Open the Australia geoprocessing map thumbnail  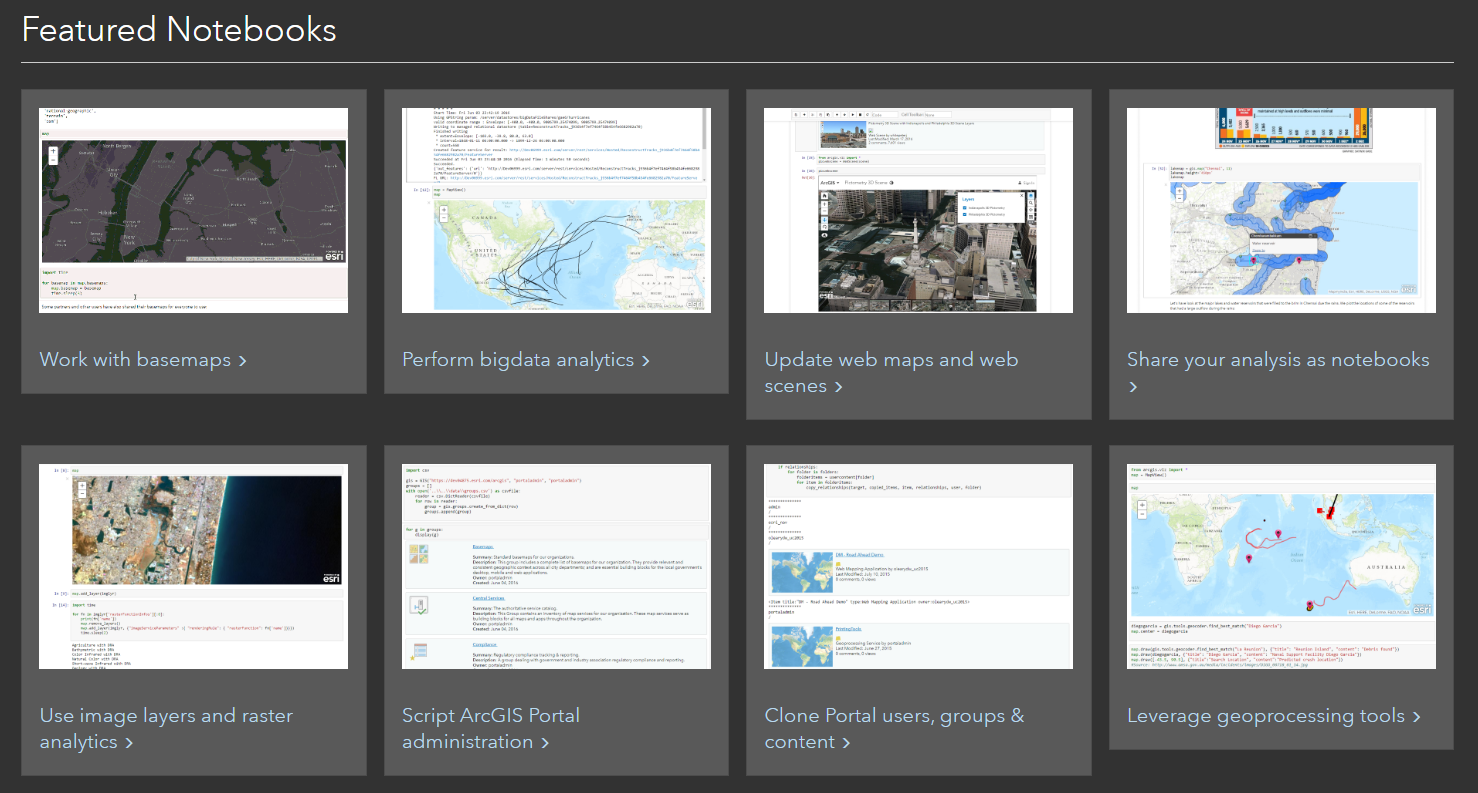pos(1282,567)
